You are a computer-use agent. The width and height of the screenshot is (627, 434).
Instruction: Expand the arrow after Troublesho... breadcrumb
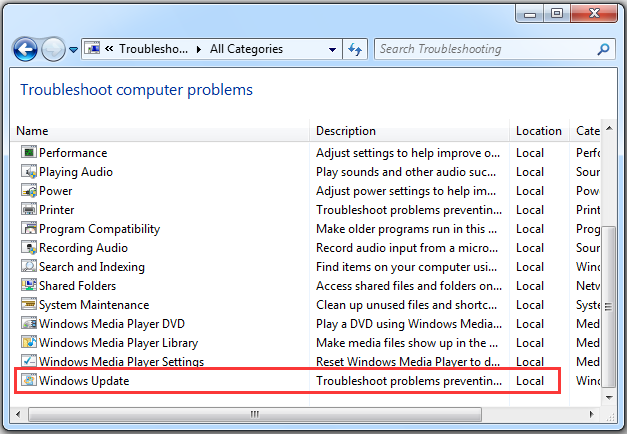[x=199, y=50]
